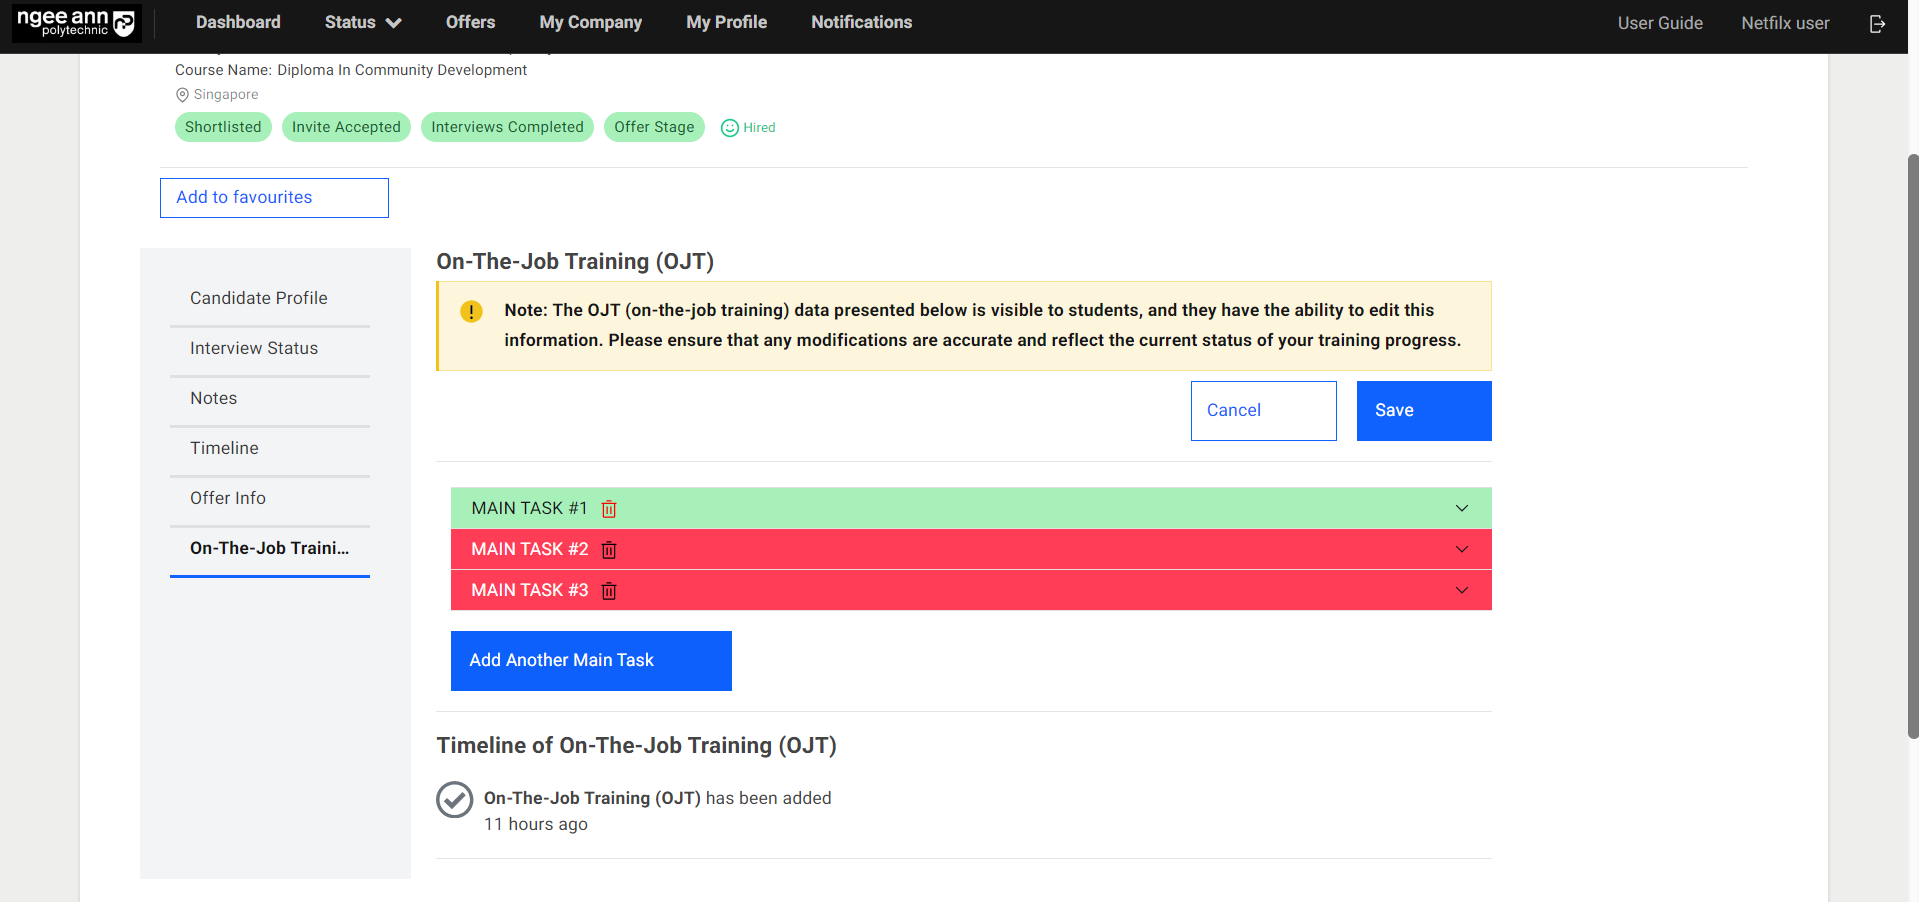This screenshot has width=1919, height=902.
Task: Click Add to favourites button
Action: 274,198
